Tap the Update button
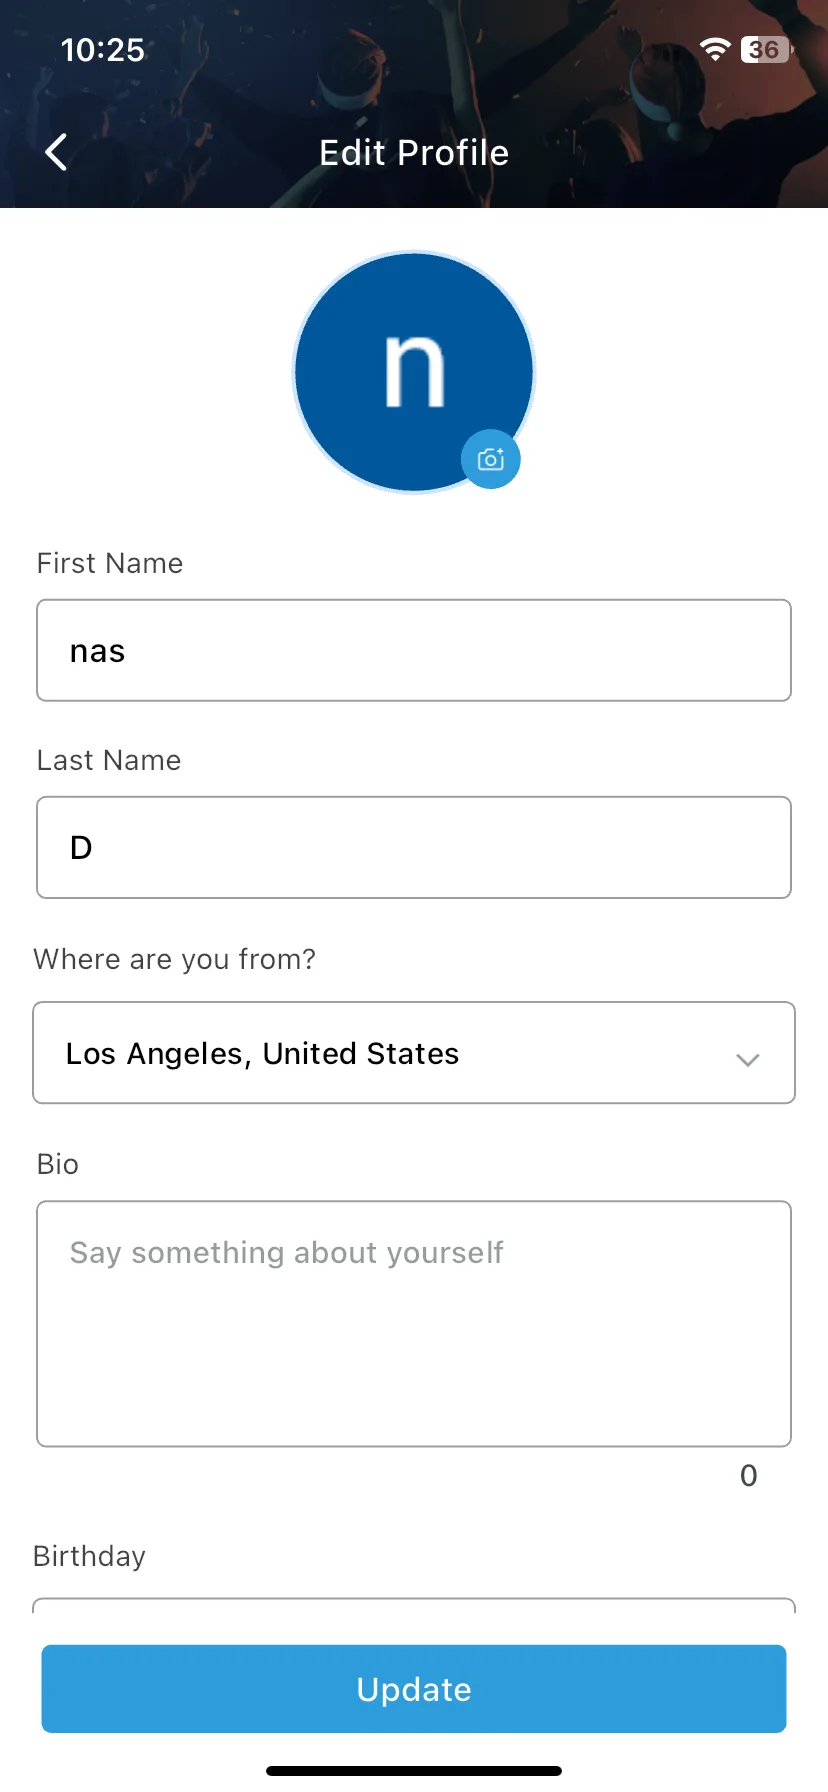The height and width of the screenshot is (1792, 828). [x=414, y=1689]
